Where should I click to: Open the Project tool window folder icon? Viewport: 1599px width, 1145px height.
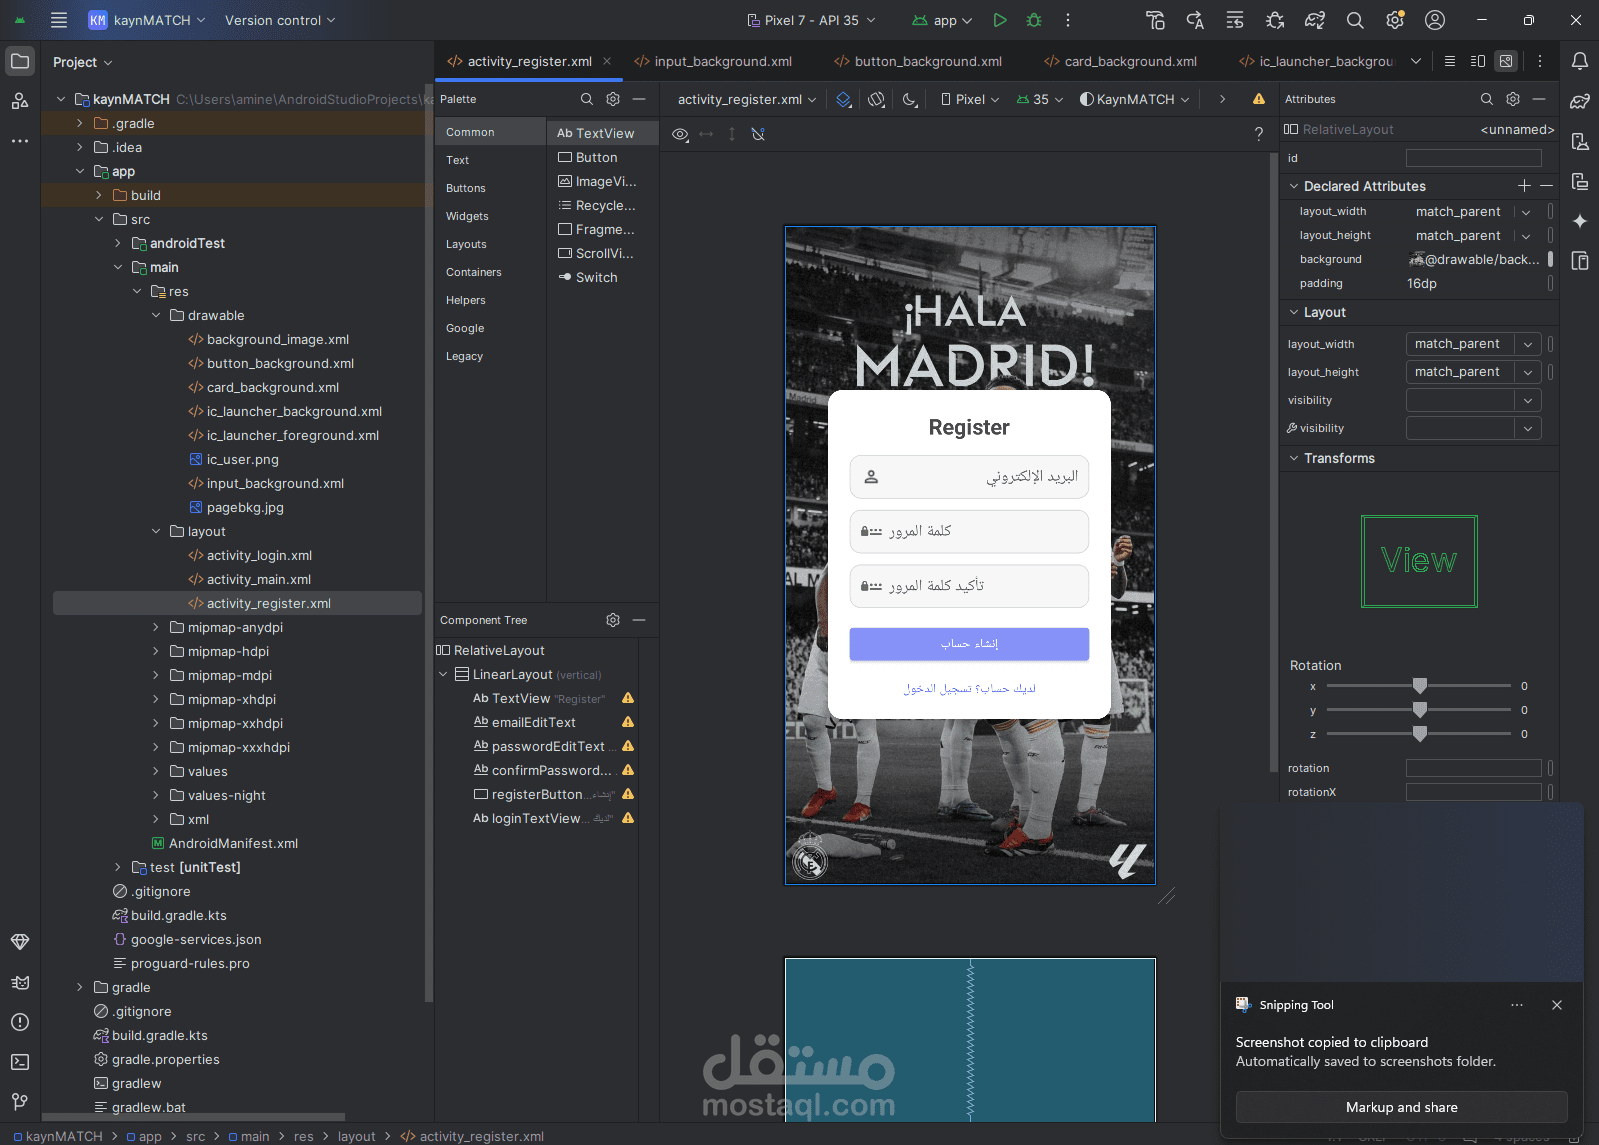pos(20,61)
